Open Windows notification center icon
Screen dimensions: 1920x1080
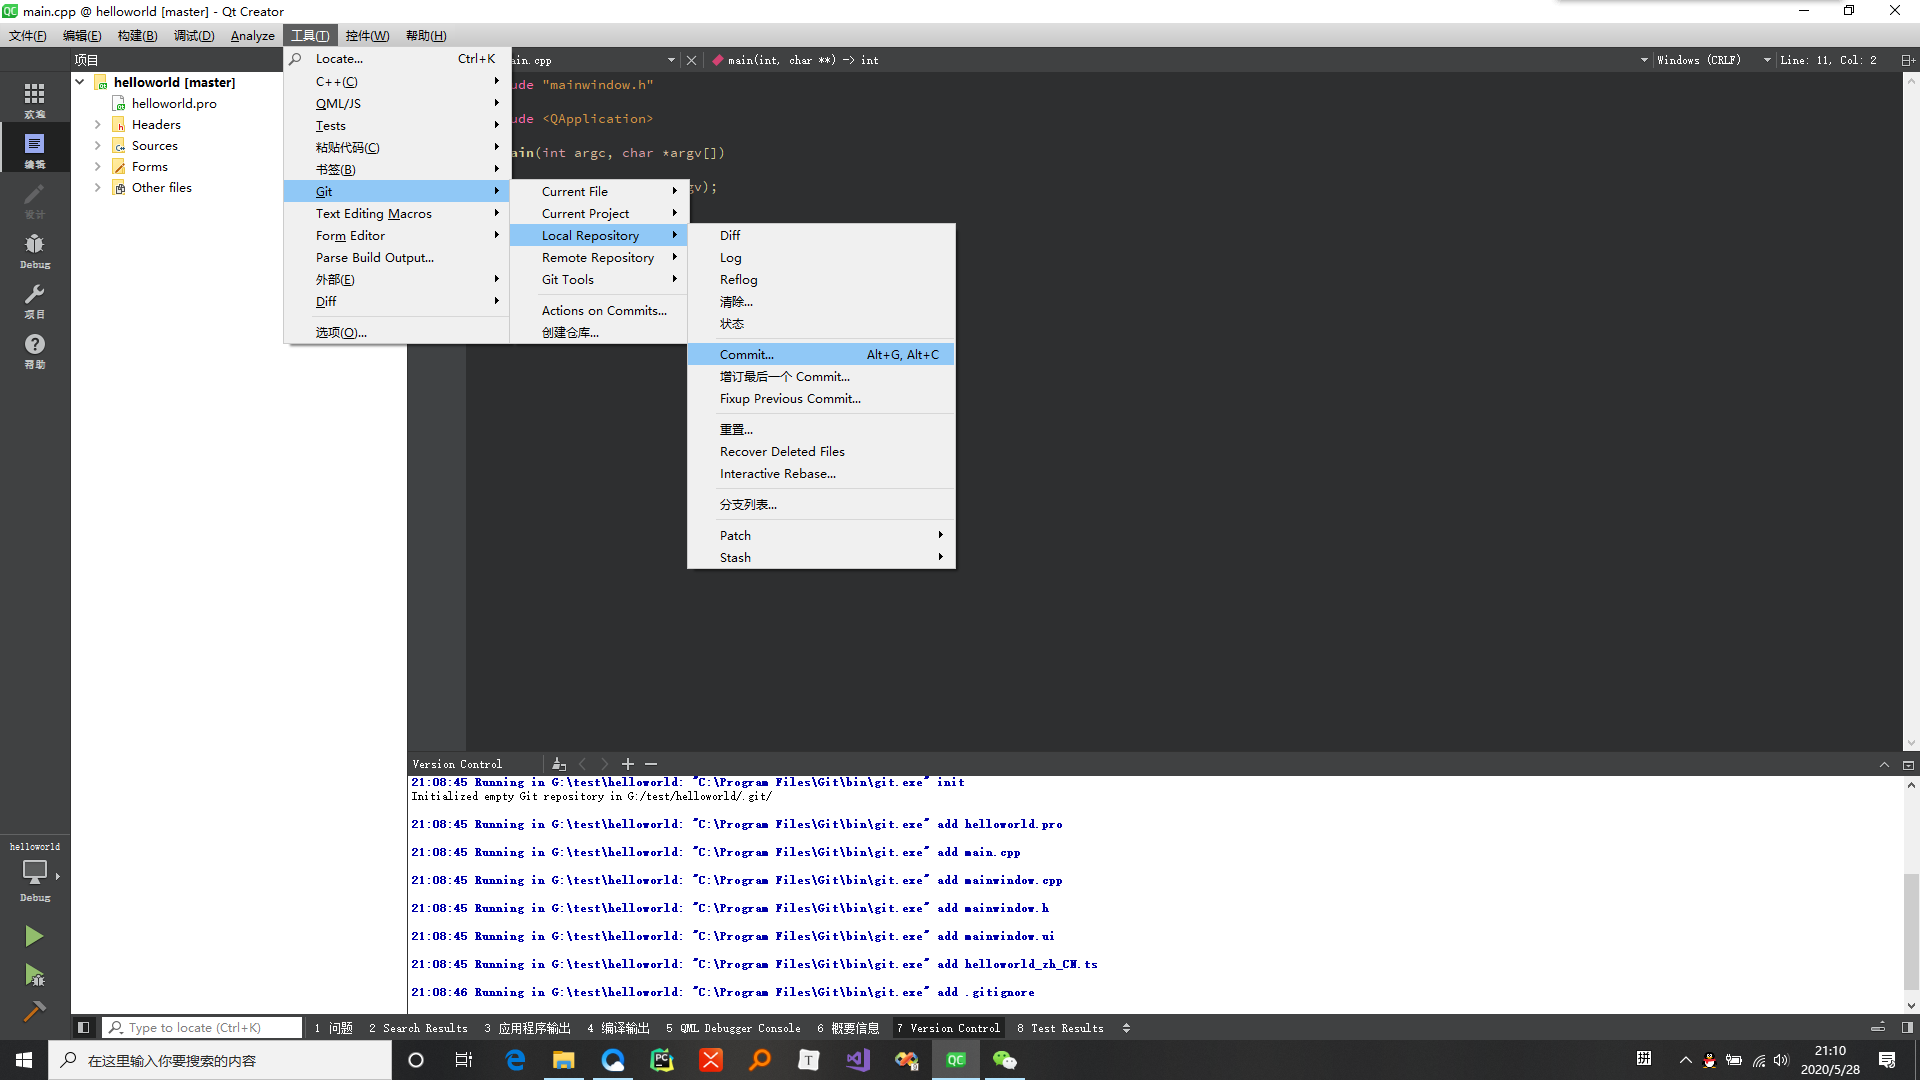pos(1887,1060)
